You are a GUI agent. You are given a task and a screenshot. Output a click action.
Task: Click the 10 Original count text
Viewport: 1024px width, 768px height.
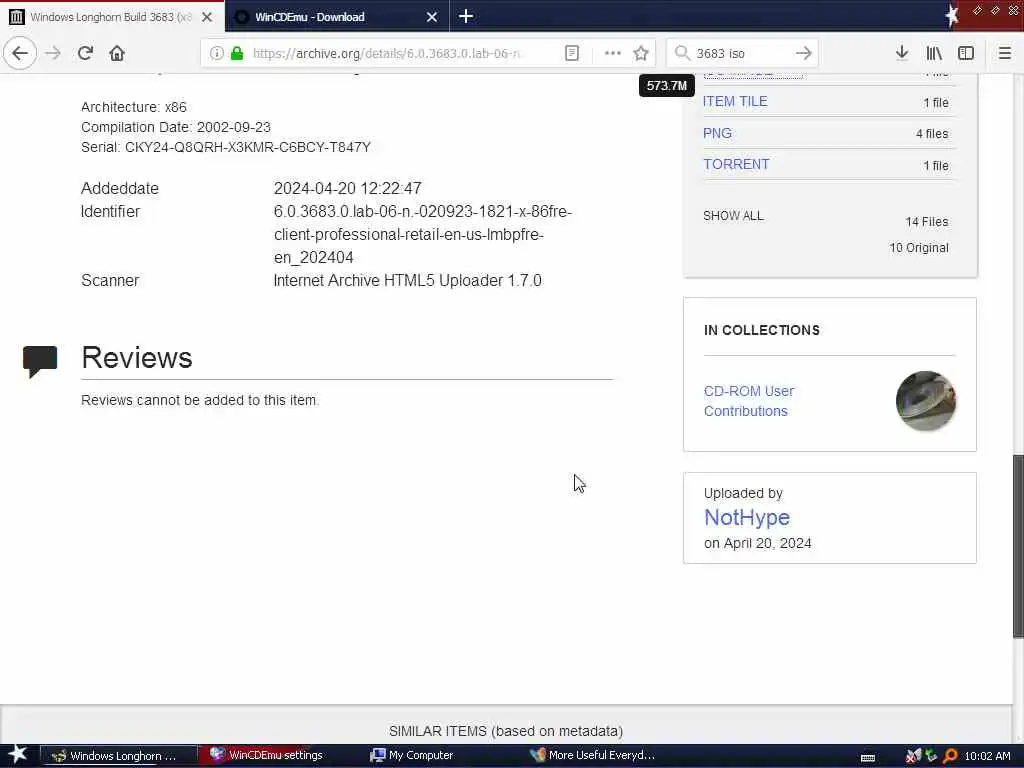919,248
